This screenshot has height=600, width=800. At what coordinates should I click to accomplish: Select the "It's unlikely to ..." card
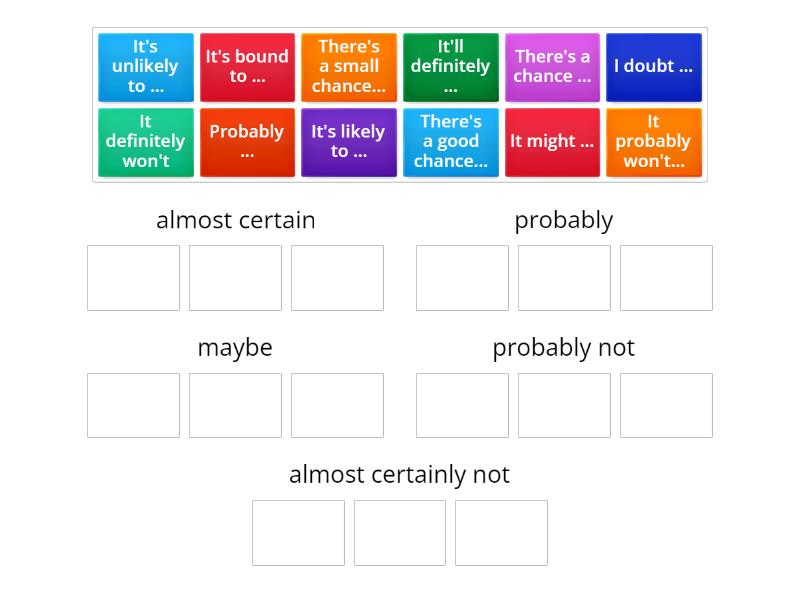click(145, 67)
